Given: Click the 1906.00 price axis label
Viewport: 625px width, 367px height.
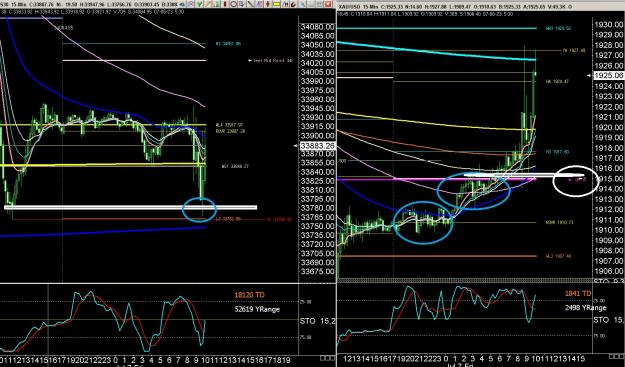Looking at the screenshot, I should (608, 271).
